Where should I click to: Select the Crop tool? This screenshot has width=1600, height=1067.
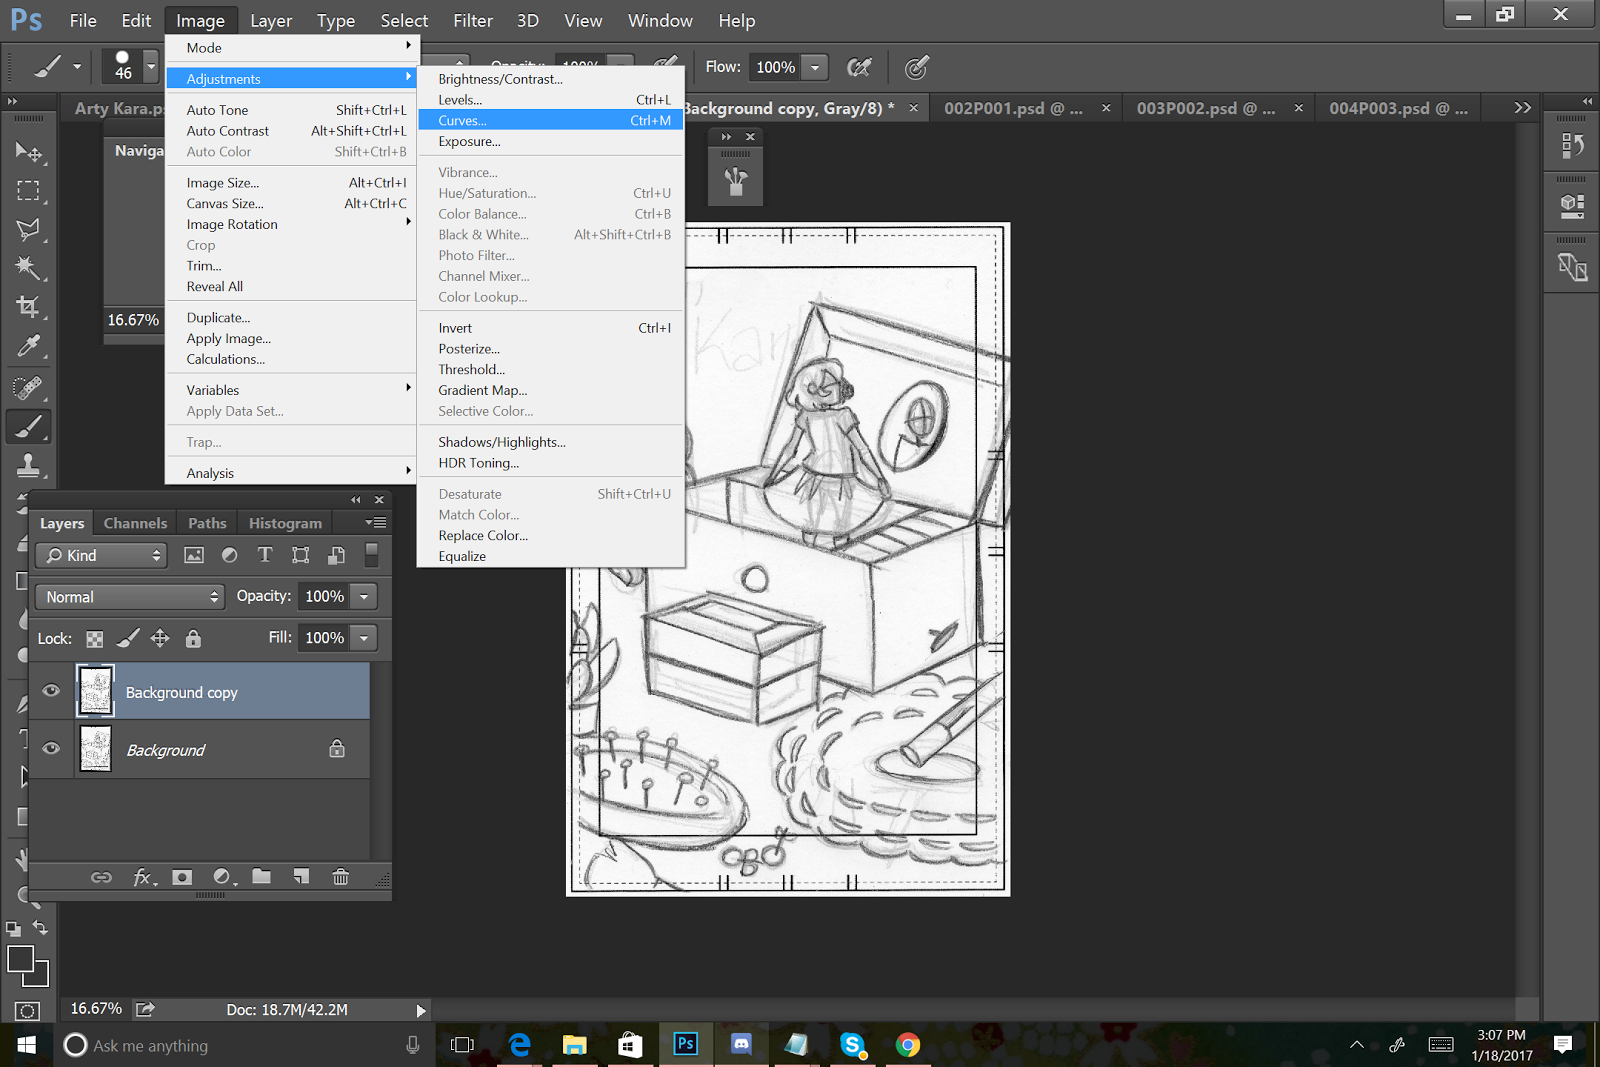(28, 307)
